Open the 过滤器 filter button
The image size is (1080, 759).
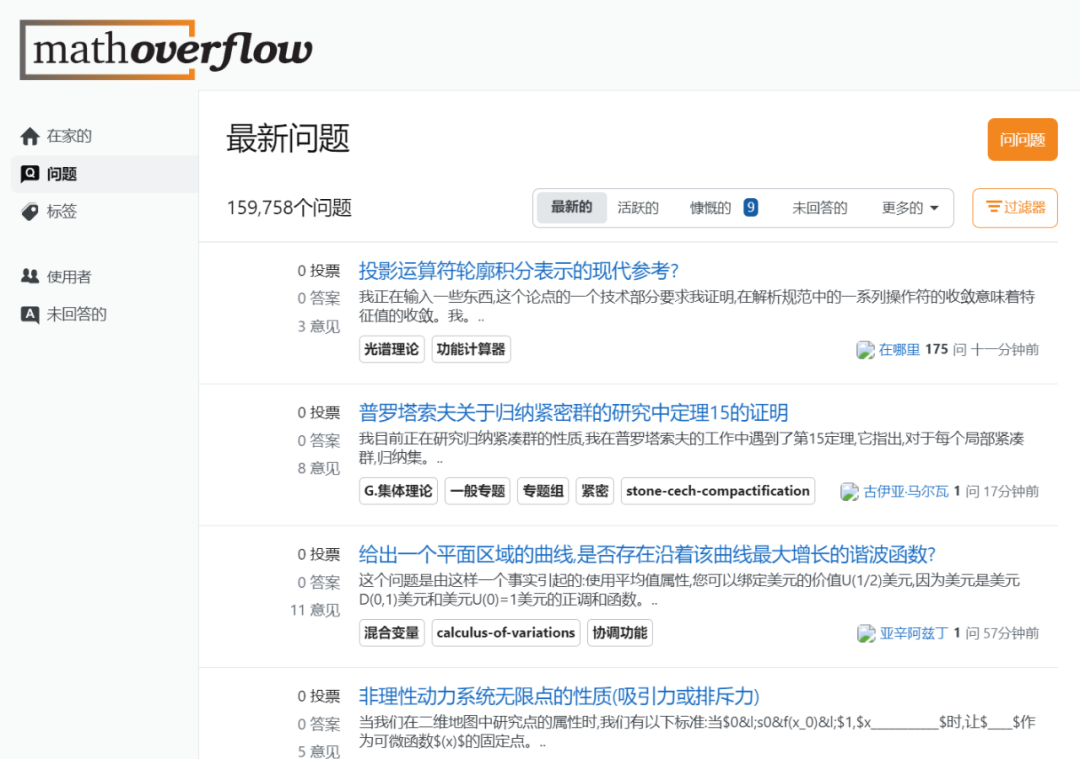click(x=1015, y=207)
